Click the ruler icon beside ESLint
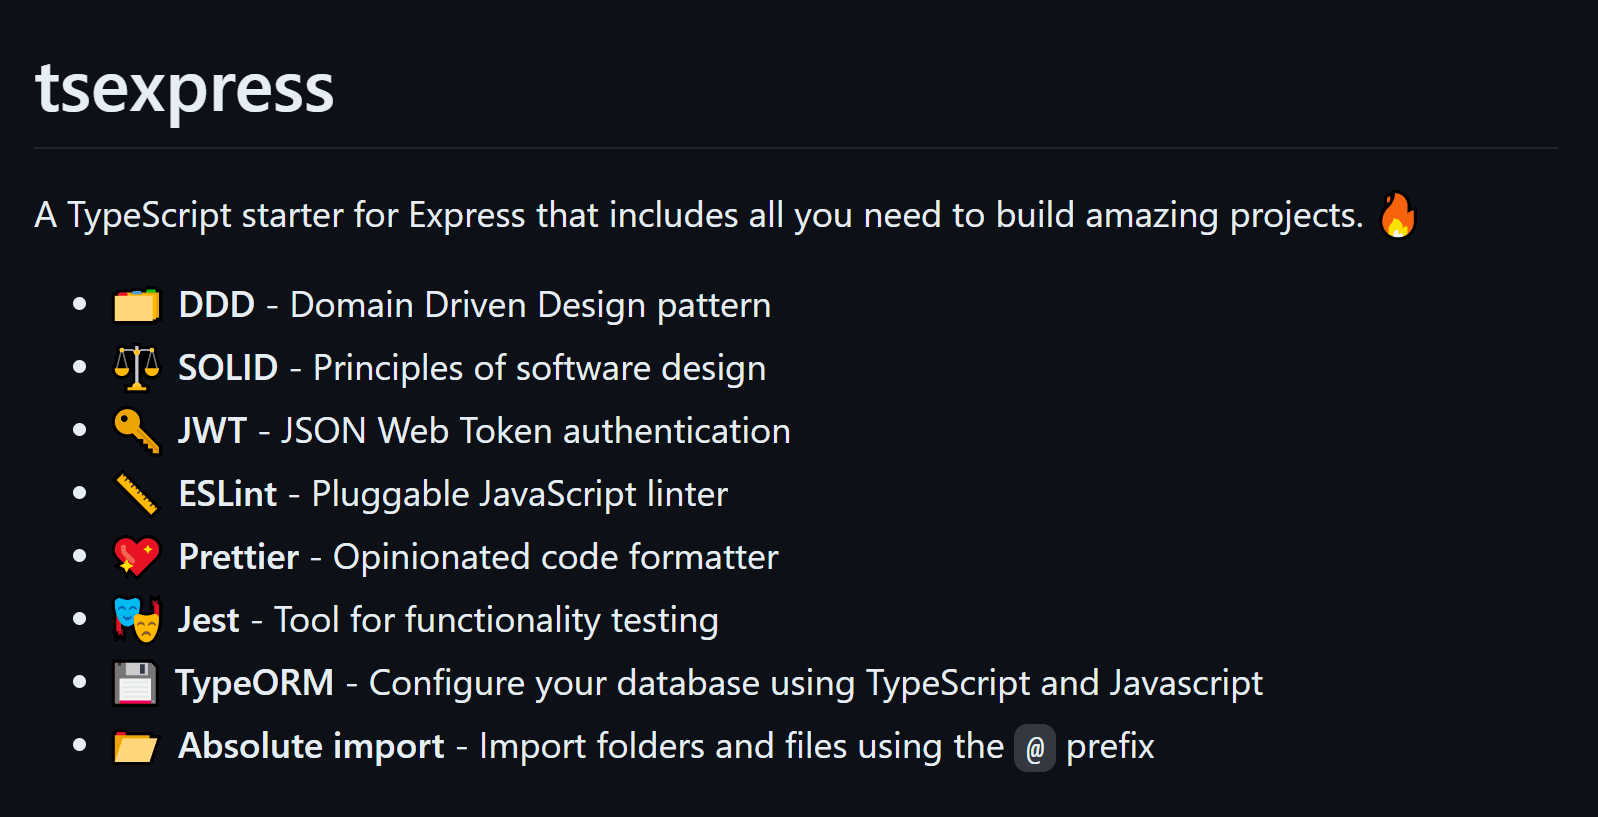The height and width of the screenshot is (817, 1598). coord(136,494)
